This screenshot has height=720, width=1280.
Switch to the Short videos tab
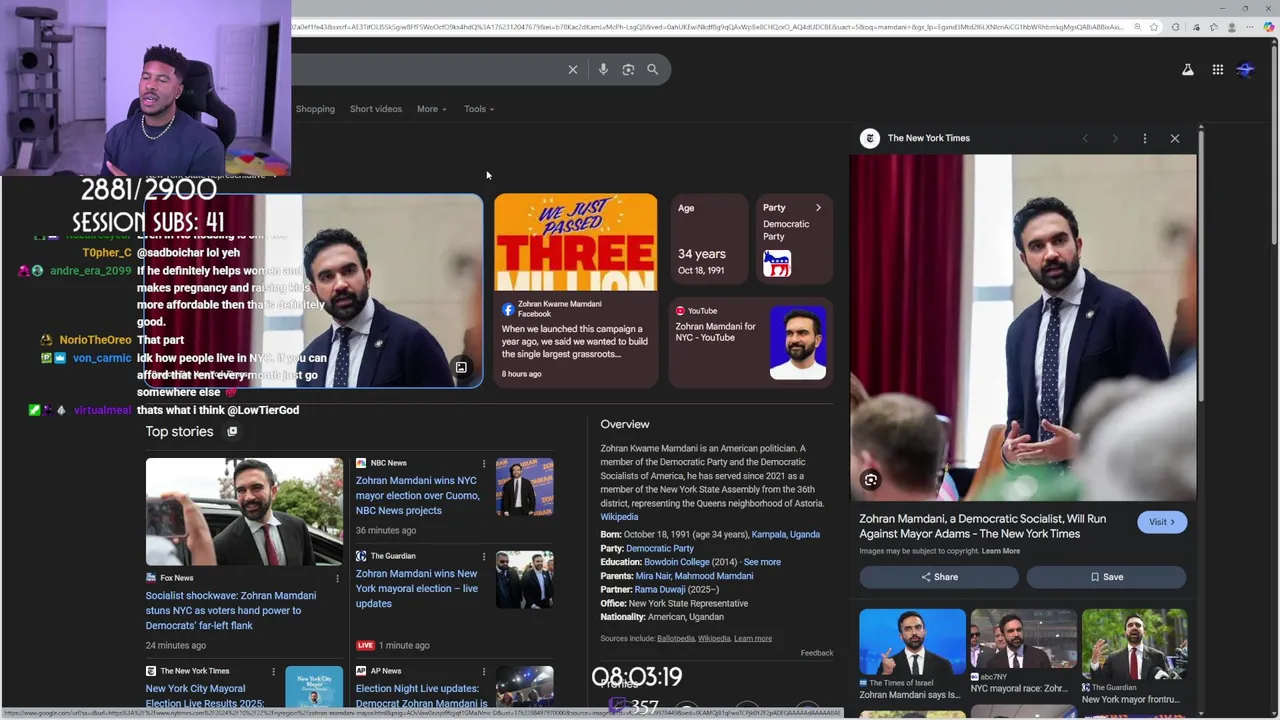(376, 109)
